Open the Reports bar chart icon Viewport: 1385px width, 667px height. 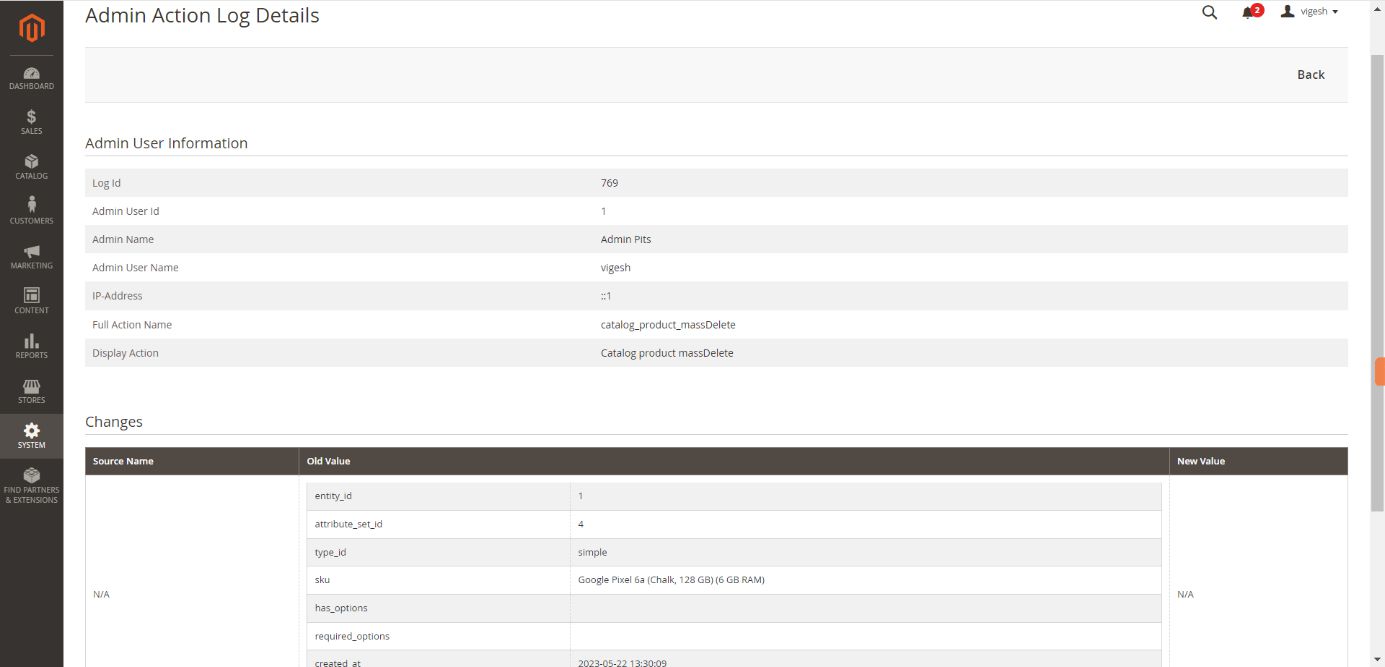point(31,346)
